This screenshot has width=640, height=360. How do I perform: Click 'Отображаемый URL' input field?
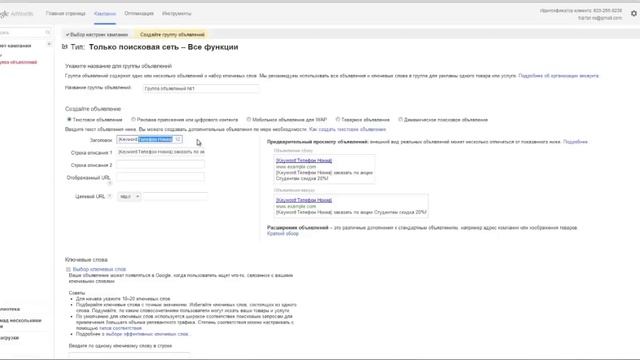pos(160,177)
